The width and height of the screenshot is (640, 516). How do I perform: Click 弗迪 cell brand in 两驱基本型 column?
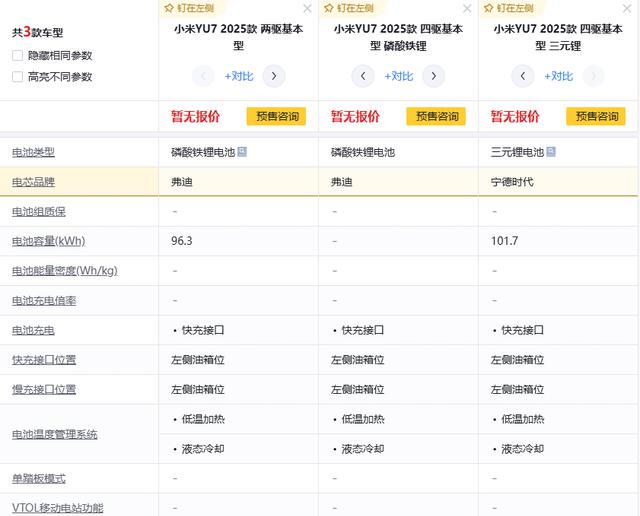[182, 182]
